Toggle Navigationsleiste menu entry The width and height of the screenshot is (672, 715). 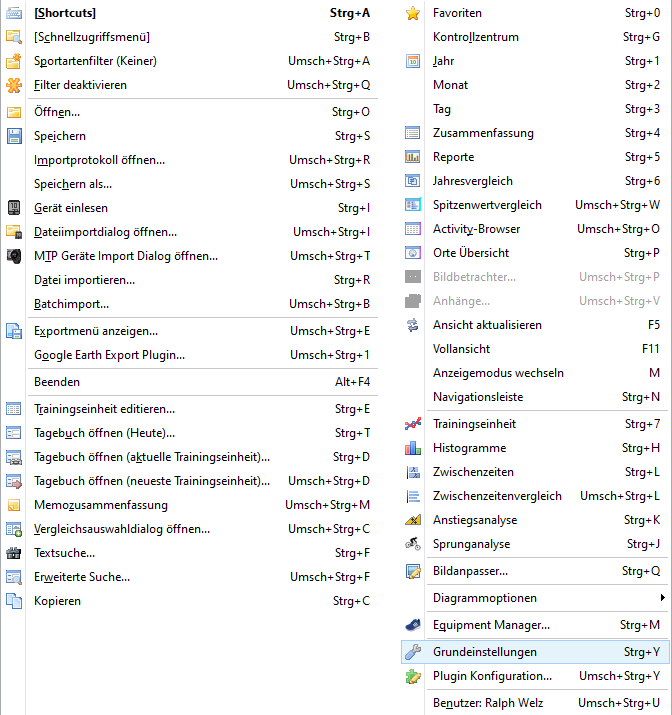tap(535, 397)
